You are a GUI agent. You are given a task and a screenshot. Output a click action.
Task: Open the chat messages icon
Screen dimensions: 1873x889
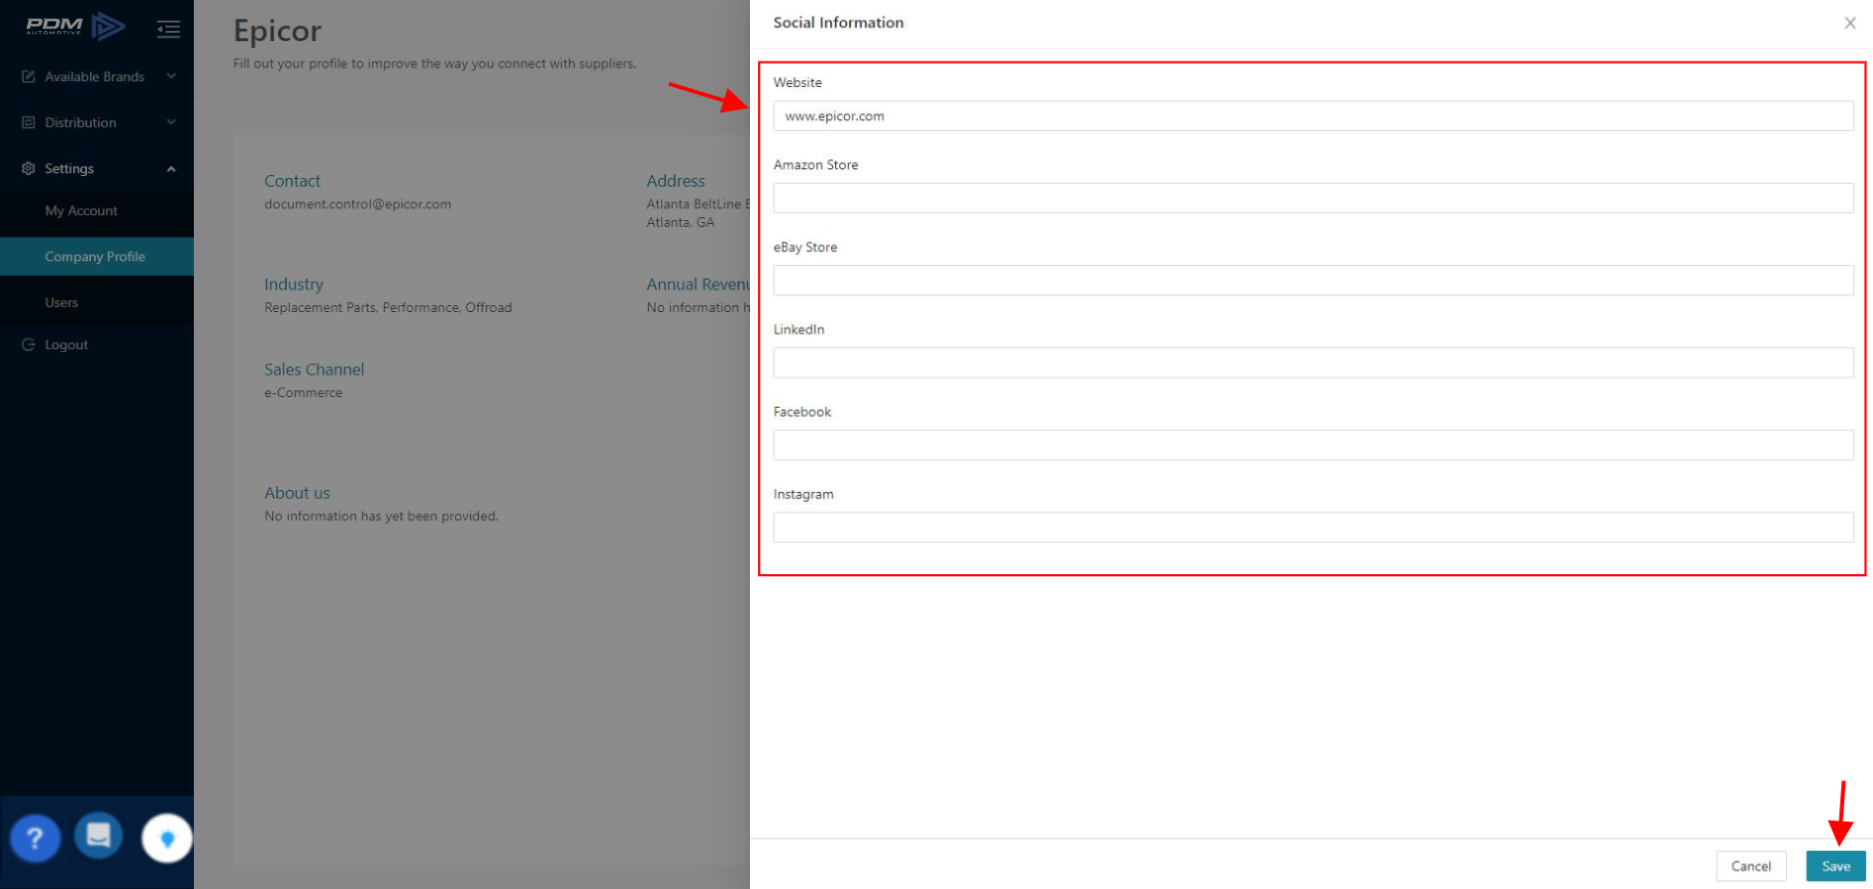tap(98, 835)
